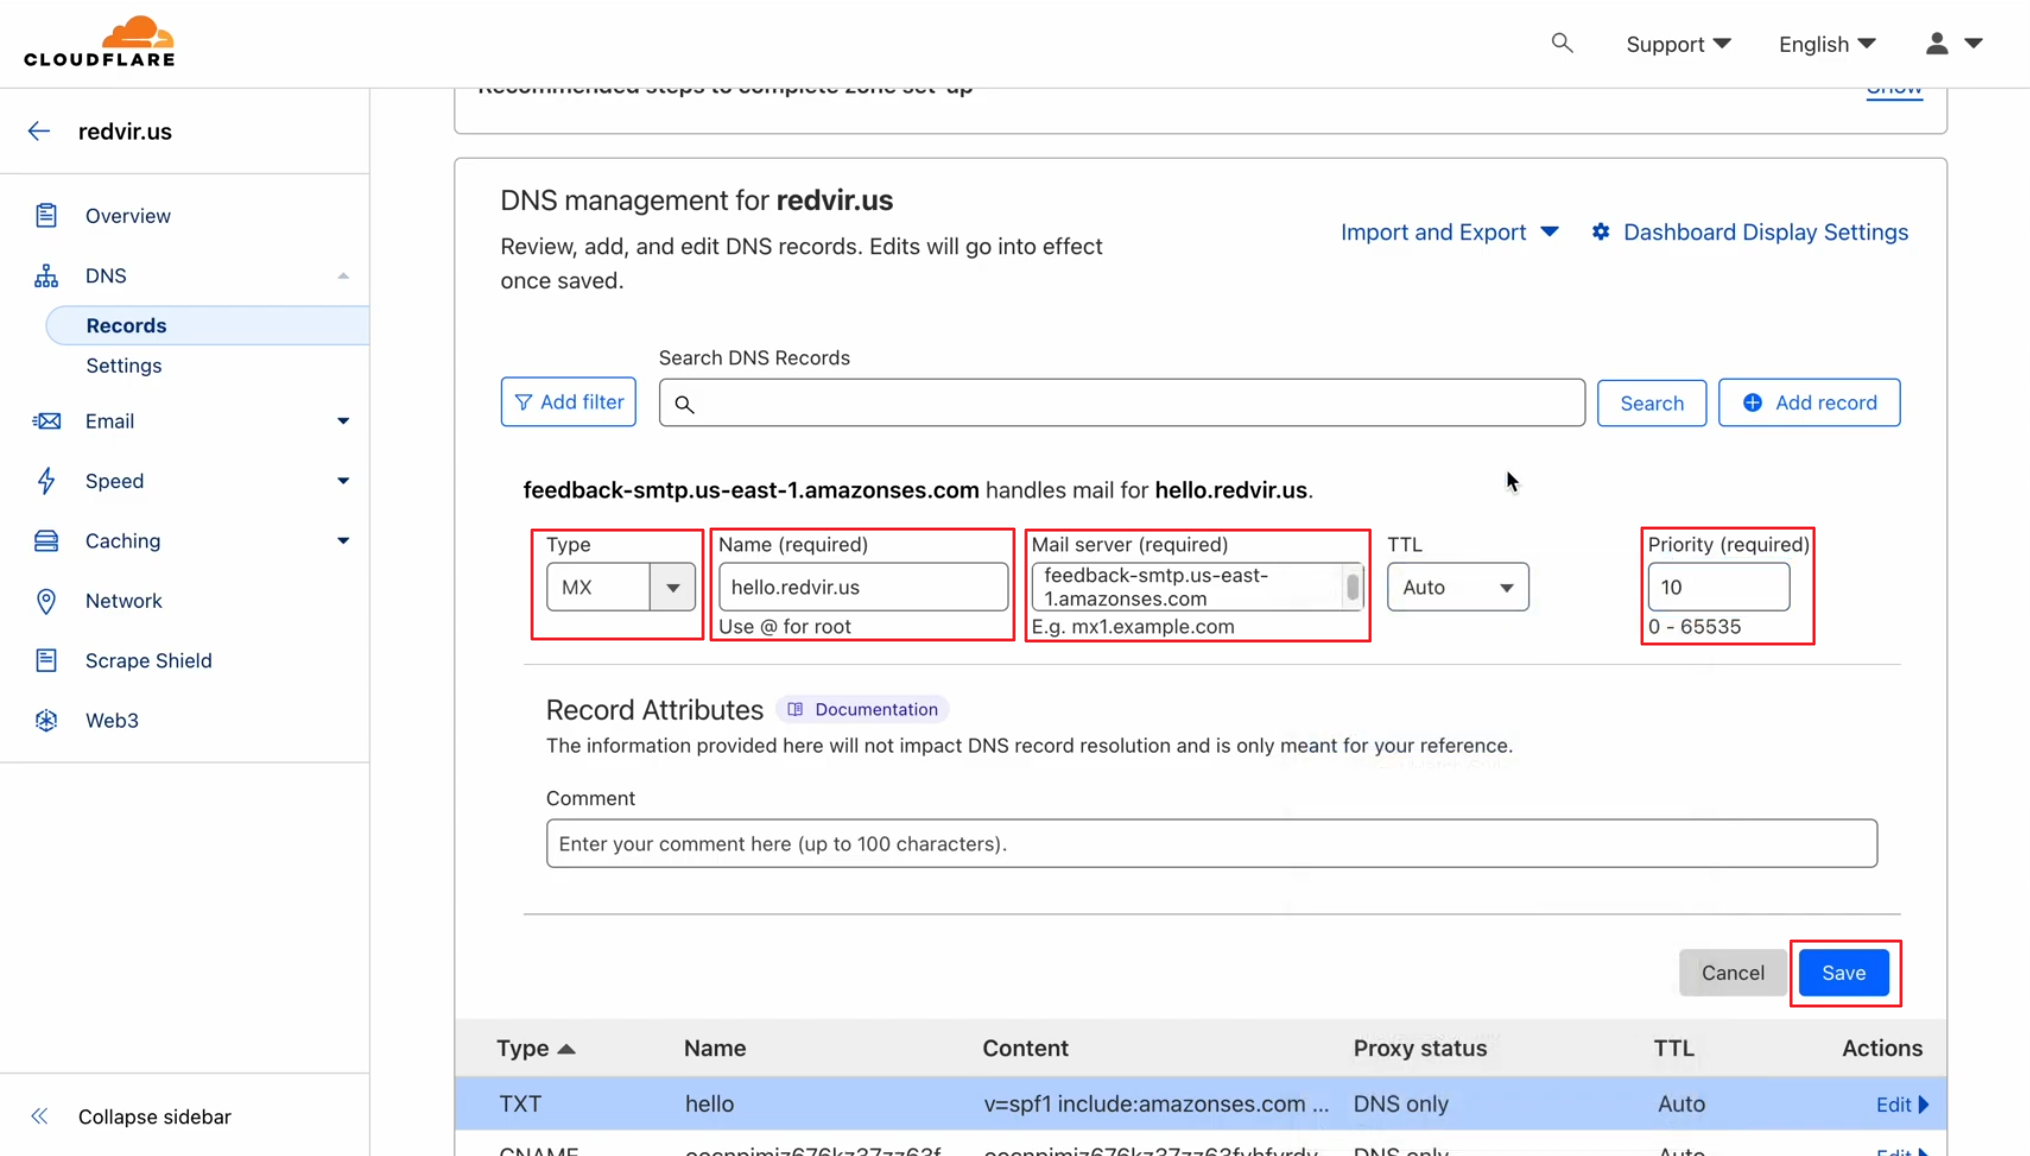Image resolution: width=2030 pixels, height=1156 pixels.
Task: Expand the Email sidebar section
Action: [x=342, y=421]
